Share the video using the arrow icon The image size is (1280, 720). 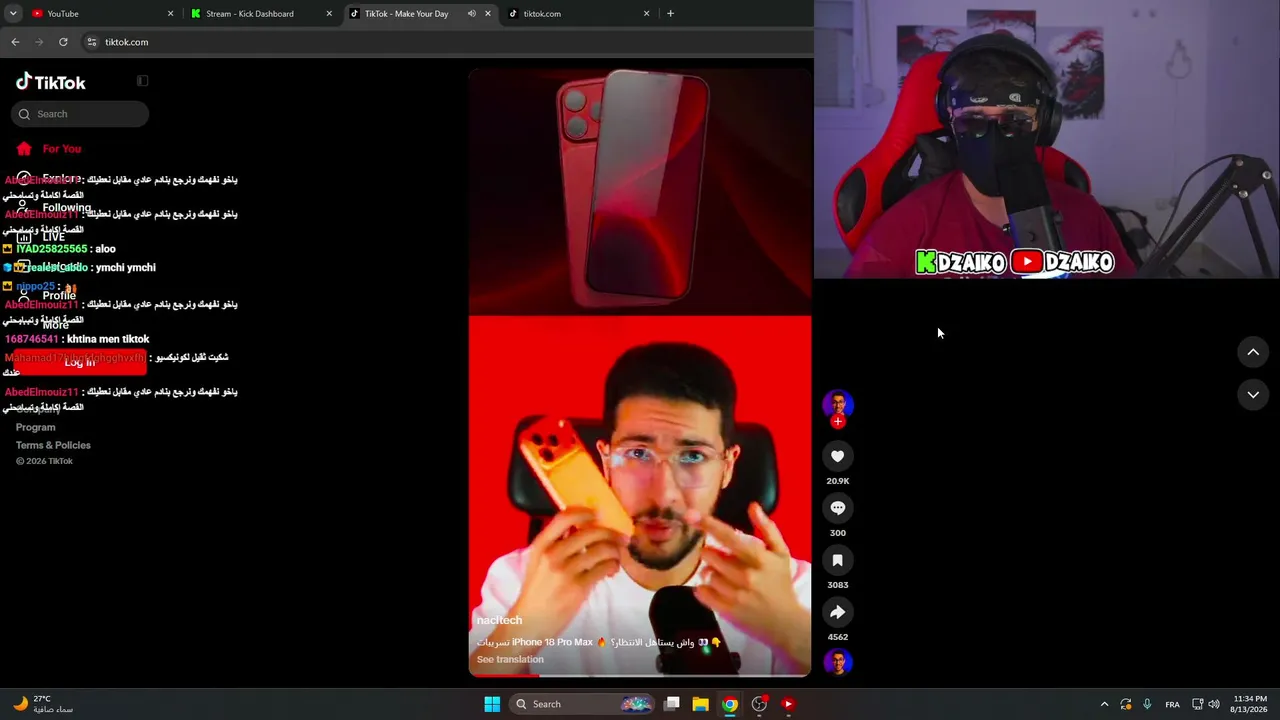[x=838, y=612]
